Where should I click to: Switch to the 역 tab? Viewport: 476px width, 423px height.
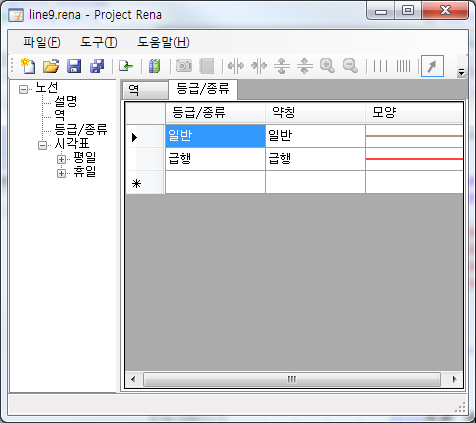tap(145, 90)
